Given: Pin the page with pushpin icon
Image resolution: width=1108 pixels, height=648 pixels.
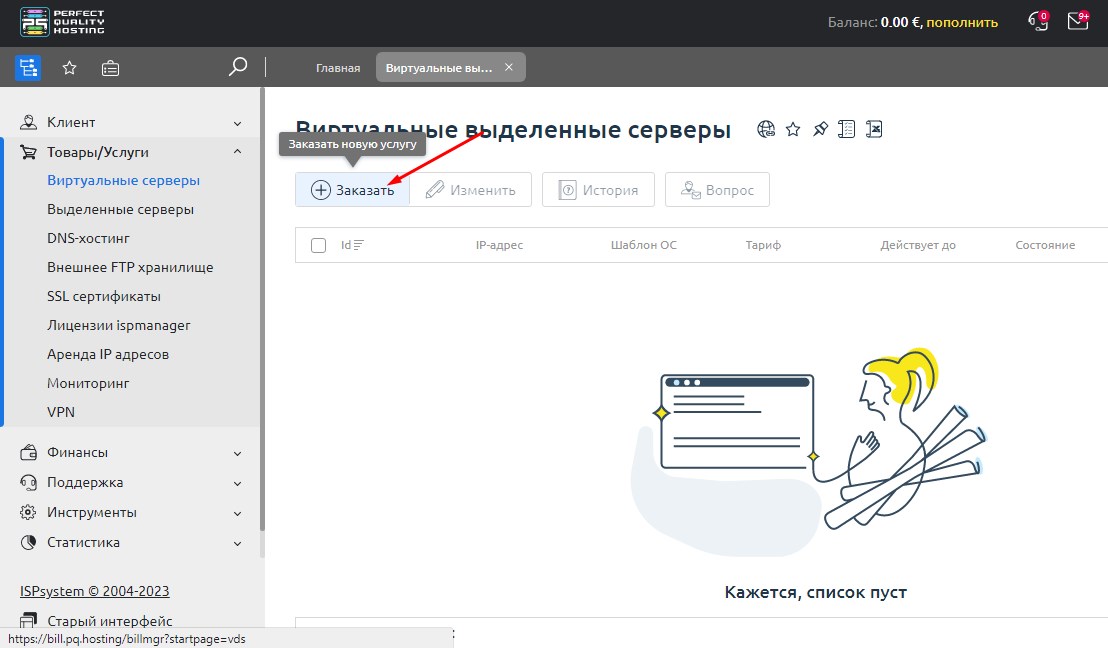Looking at the screenshot, I should pyautogui.click(x=820, y=129).
